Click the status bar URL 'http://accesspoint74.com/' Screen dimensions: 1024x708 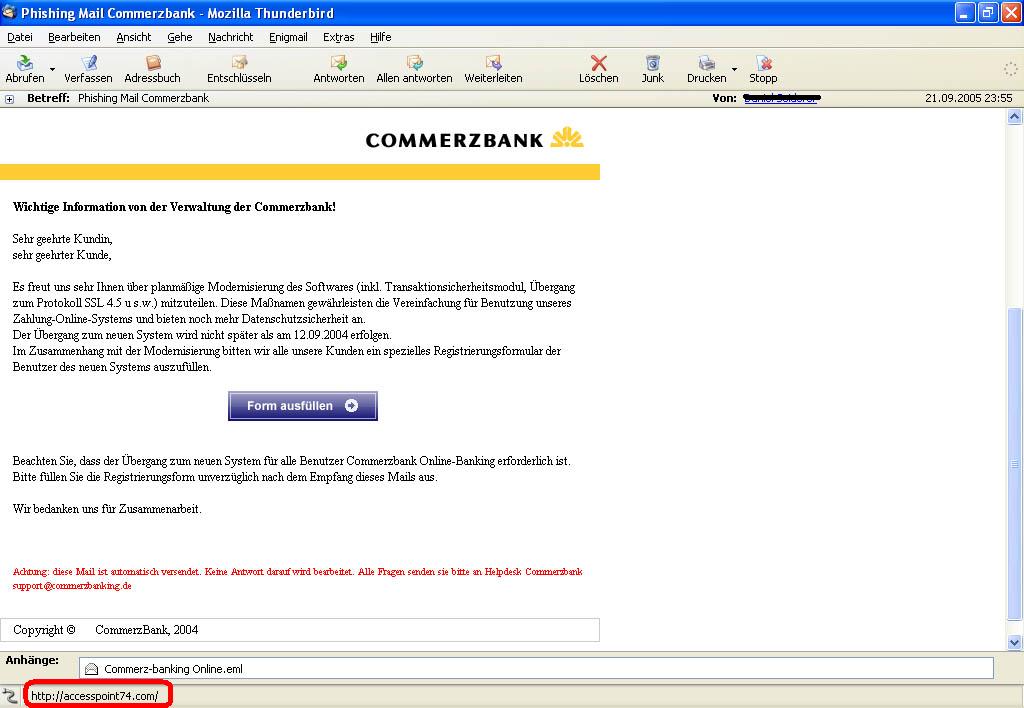(95, 696)
